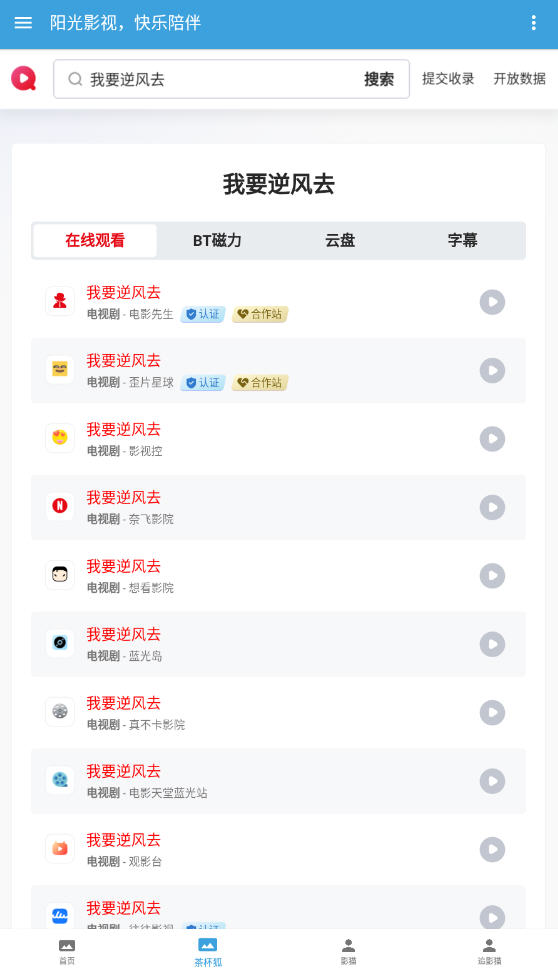Click the 想看影院 face icon
This screenshot has width=558, height=971.
pyautogui.click(x=60, y=575)
